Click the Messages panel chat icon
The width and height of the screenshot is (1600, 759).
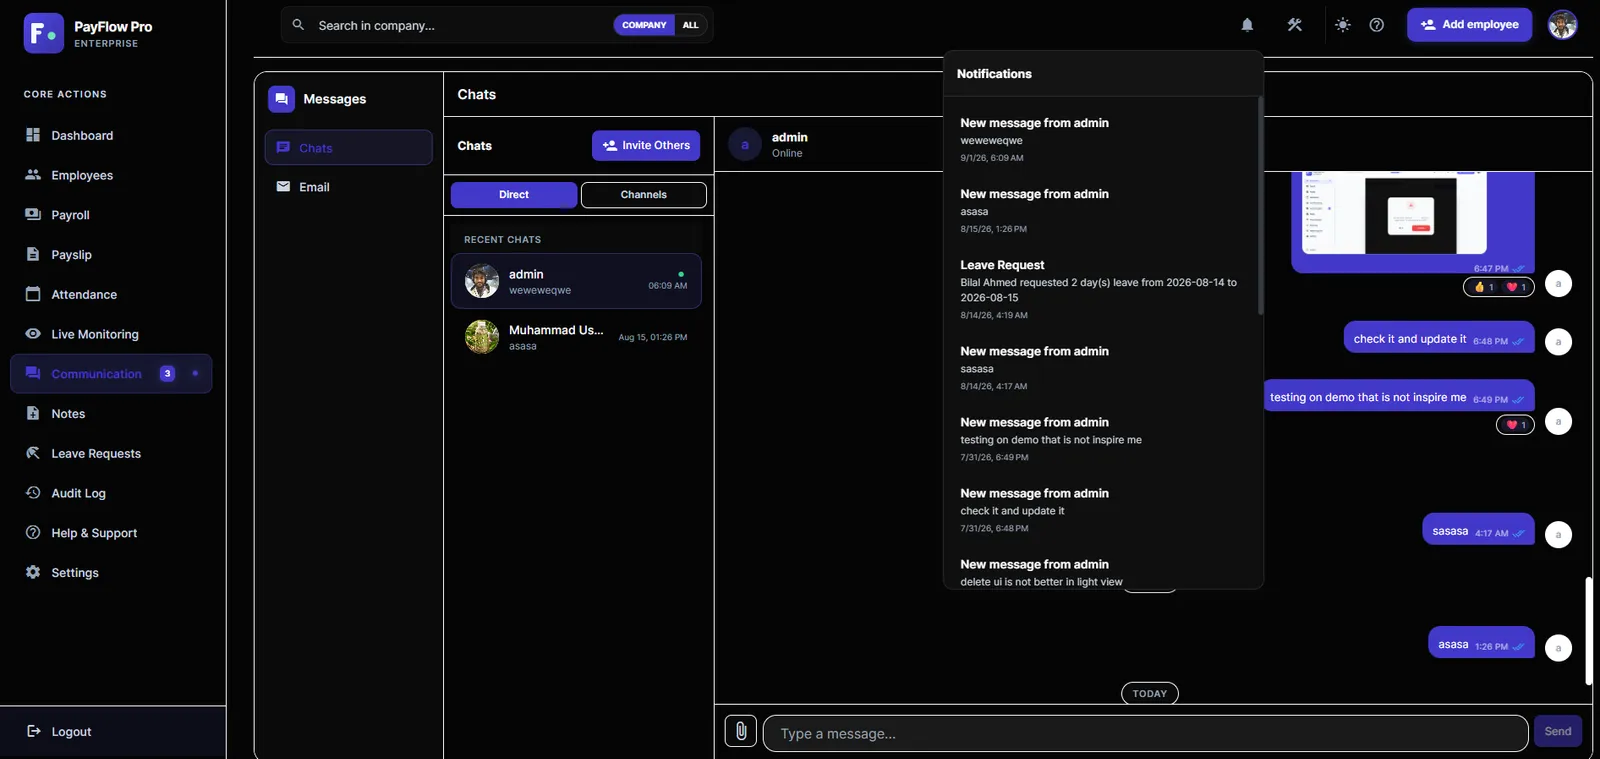click(x=281, y=99)
